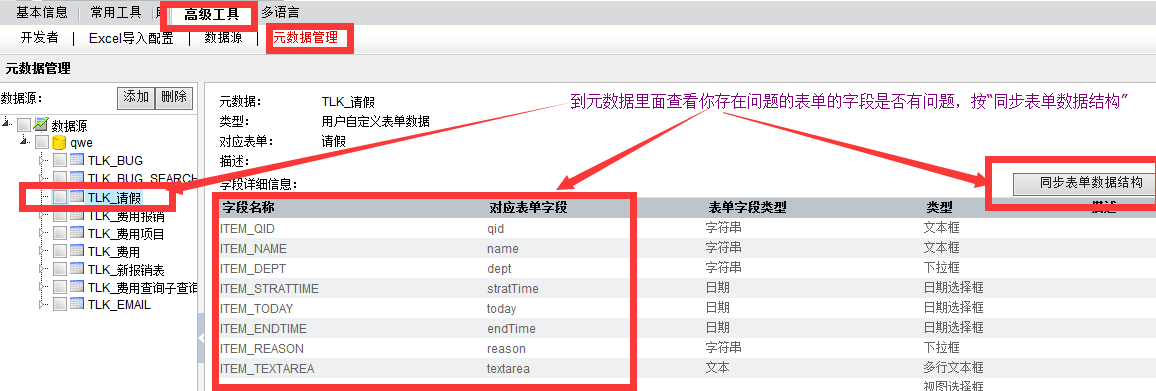Open the 常用工具 tab
The width and height of the screenshot is (1156, 391).
point(116,13)
